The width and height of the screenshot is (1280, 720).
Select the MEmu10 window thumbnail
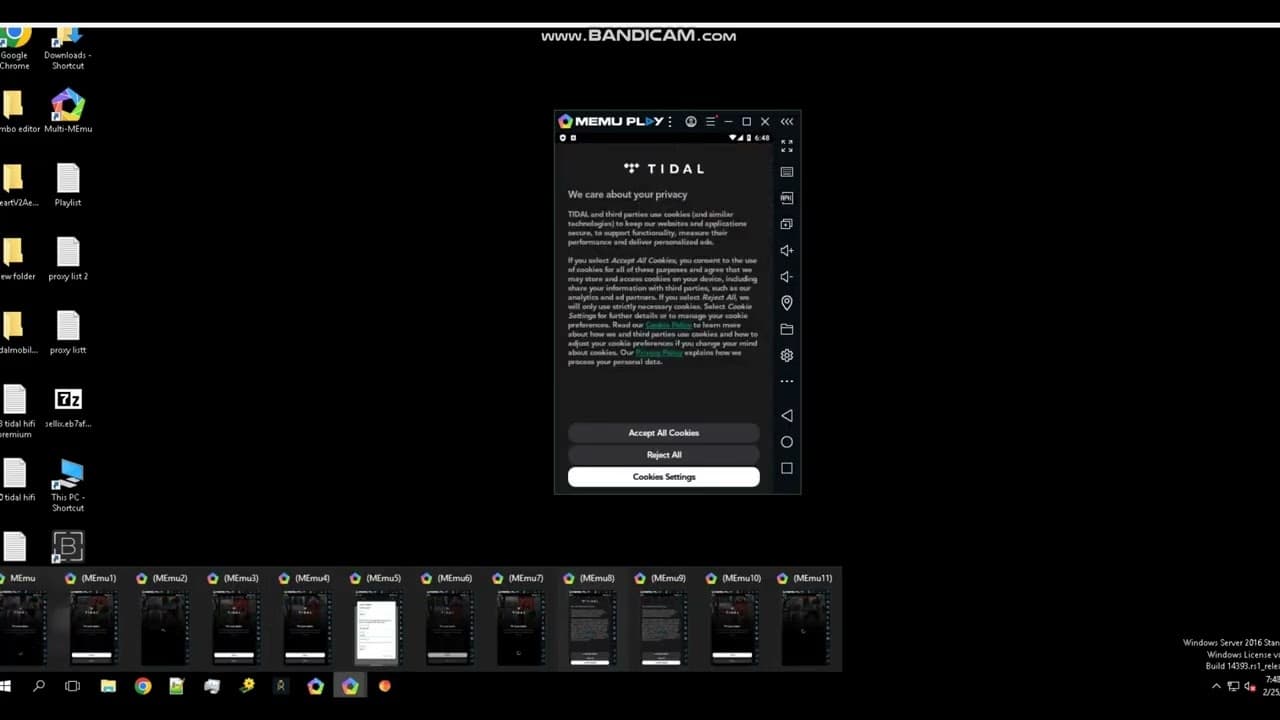pos(733,627)
